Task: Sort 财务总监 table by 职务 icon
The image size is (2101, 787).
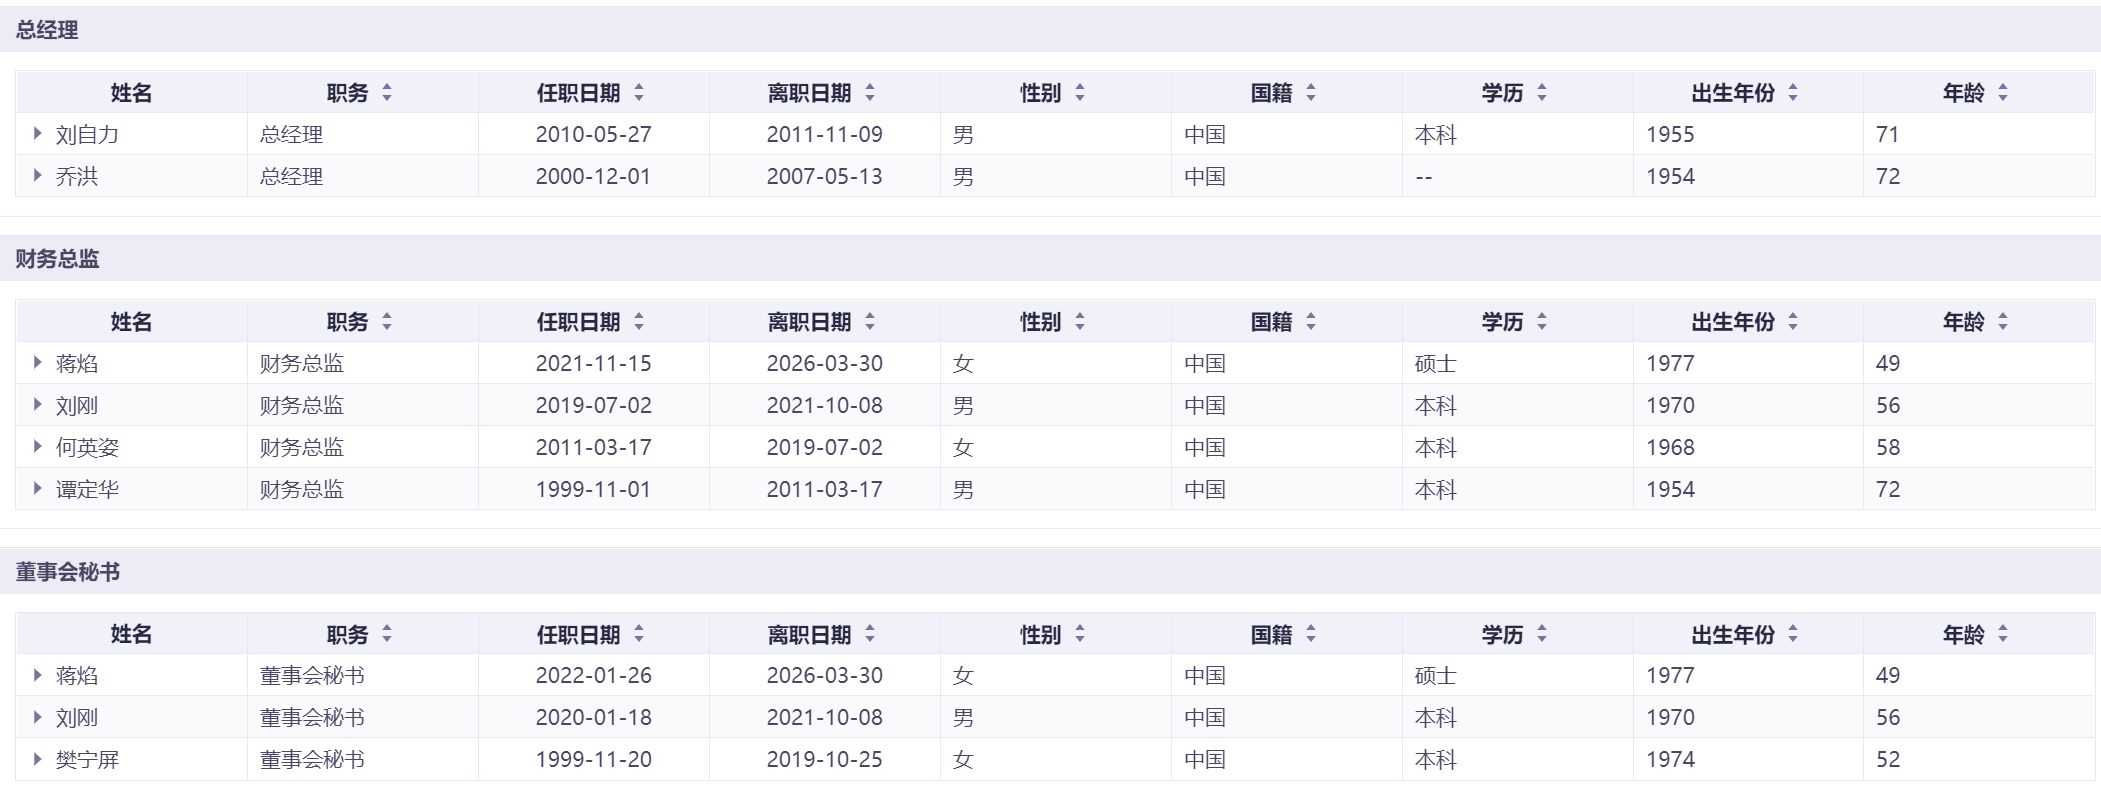Action: coord(387,322)
